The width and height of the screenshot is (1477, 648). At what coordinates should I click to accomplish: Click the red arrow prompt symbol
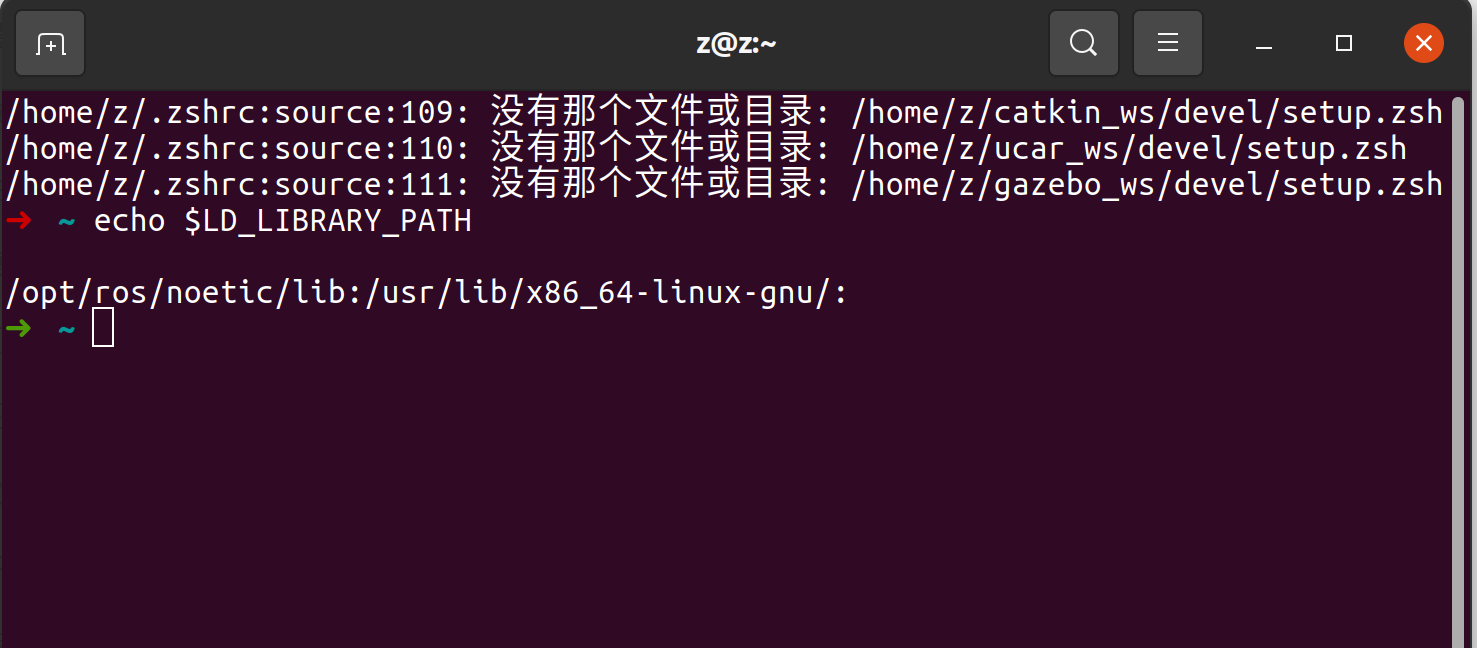coord(18,221)
